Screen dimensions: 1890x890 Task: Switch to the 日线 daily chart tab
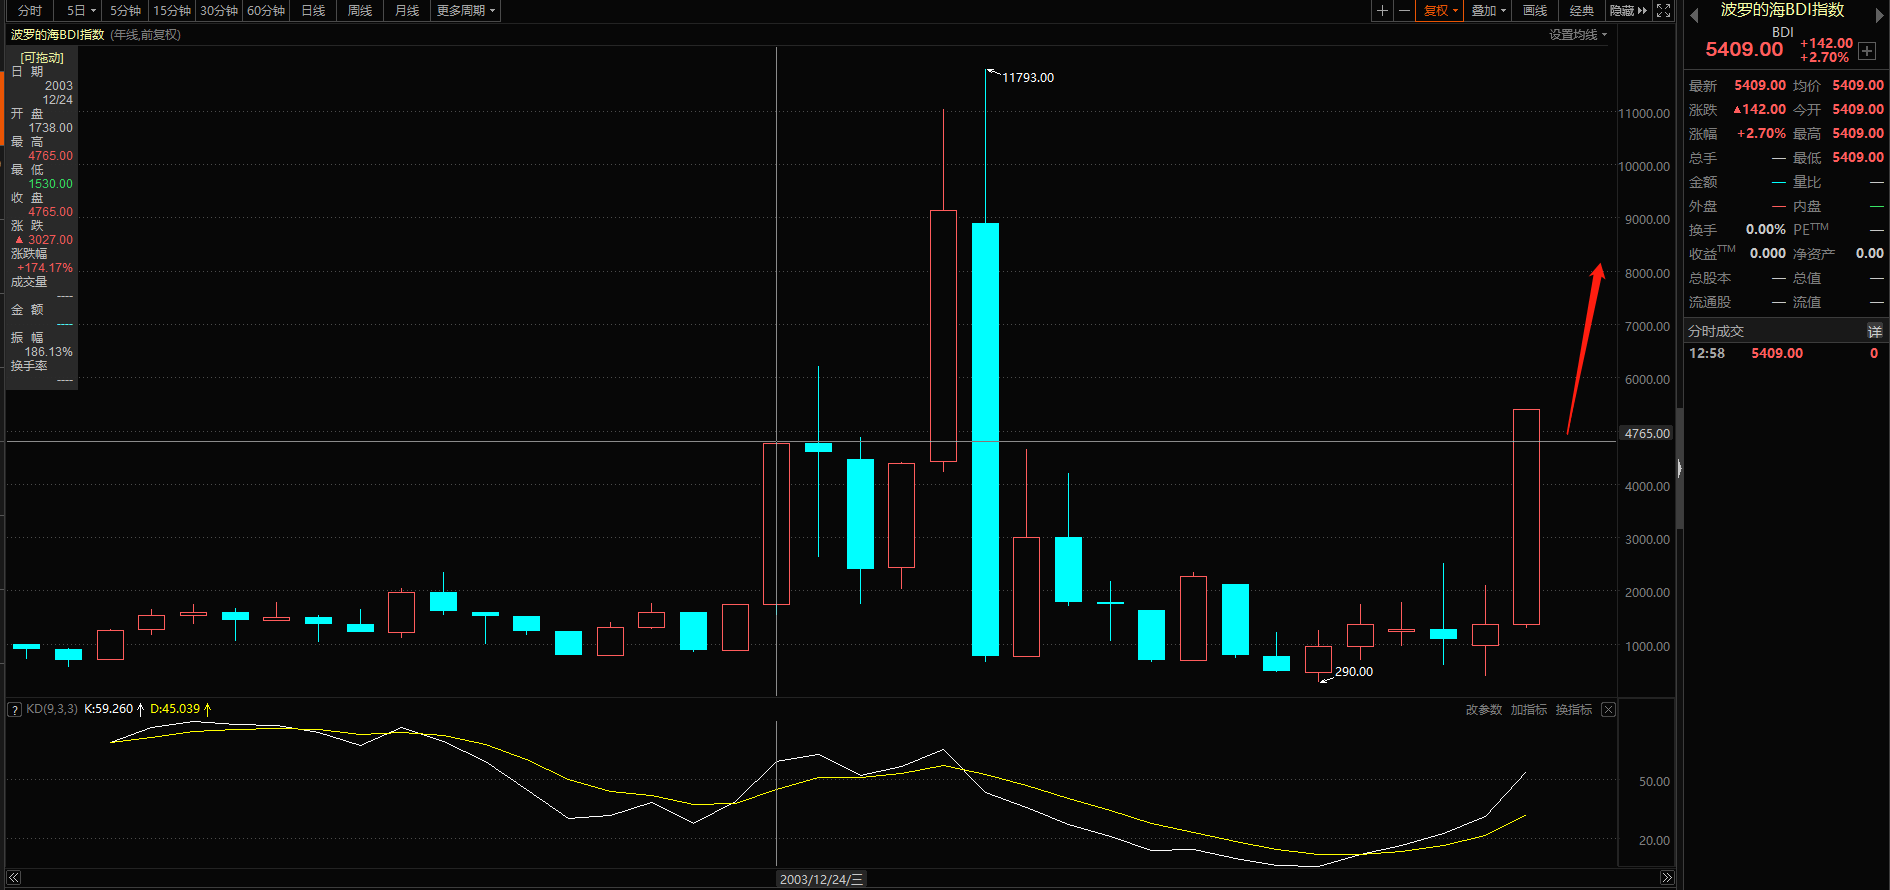coord(313,11)
